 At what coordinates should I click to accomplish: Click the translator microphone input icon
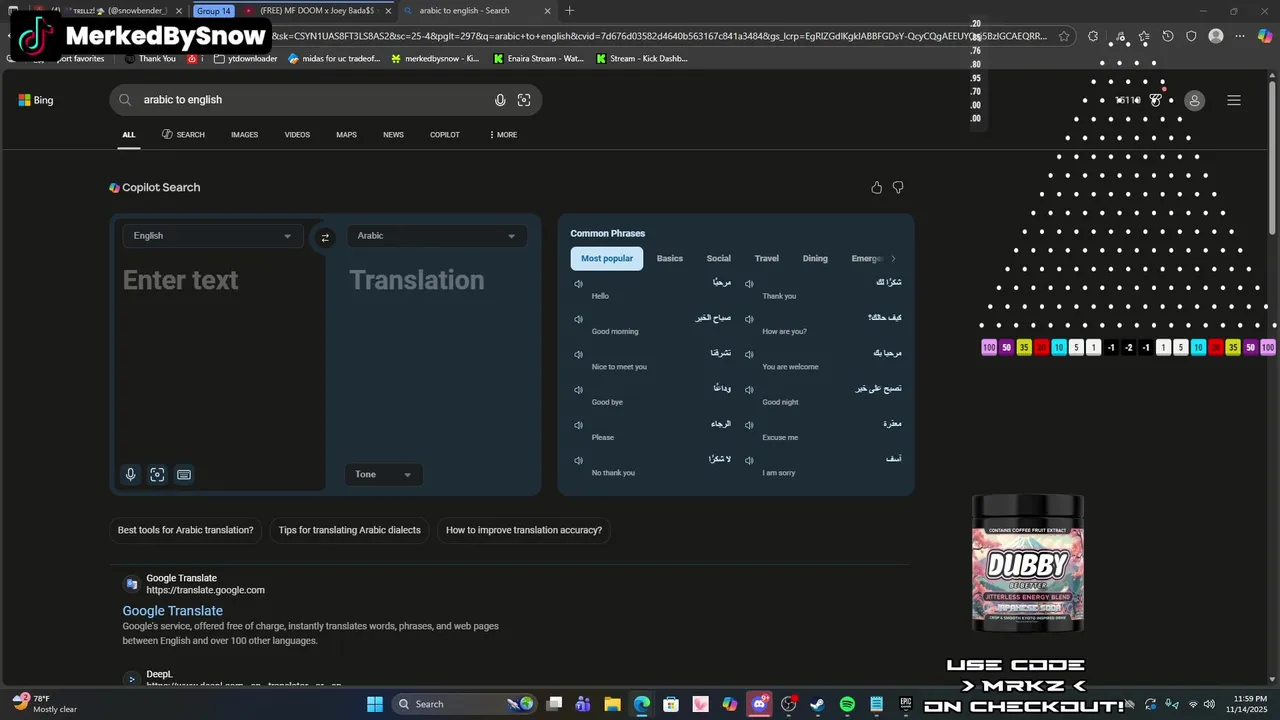(x=130, y=475)
